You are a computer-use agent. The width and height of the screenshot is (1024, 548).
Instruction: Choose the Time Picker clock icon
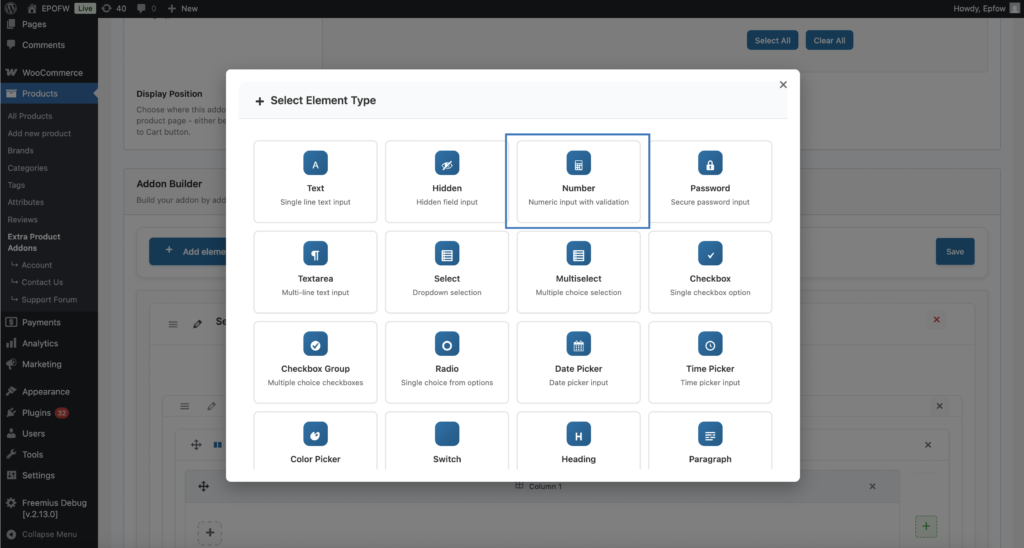pyautogui.click(x=710, y=345)
